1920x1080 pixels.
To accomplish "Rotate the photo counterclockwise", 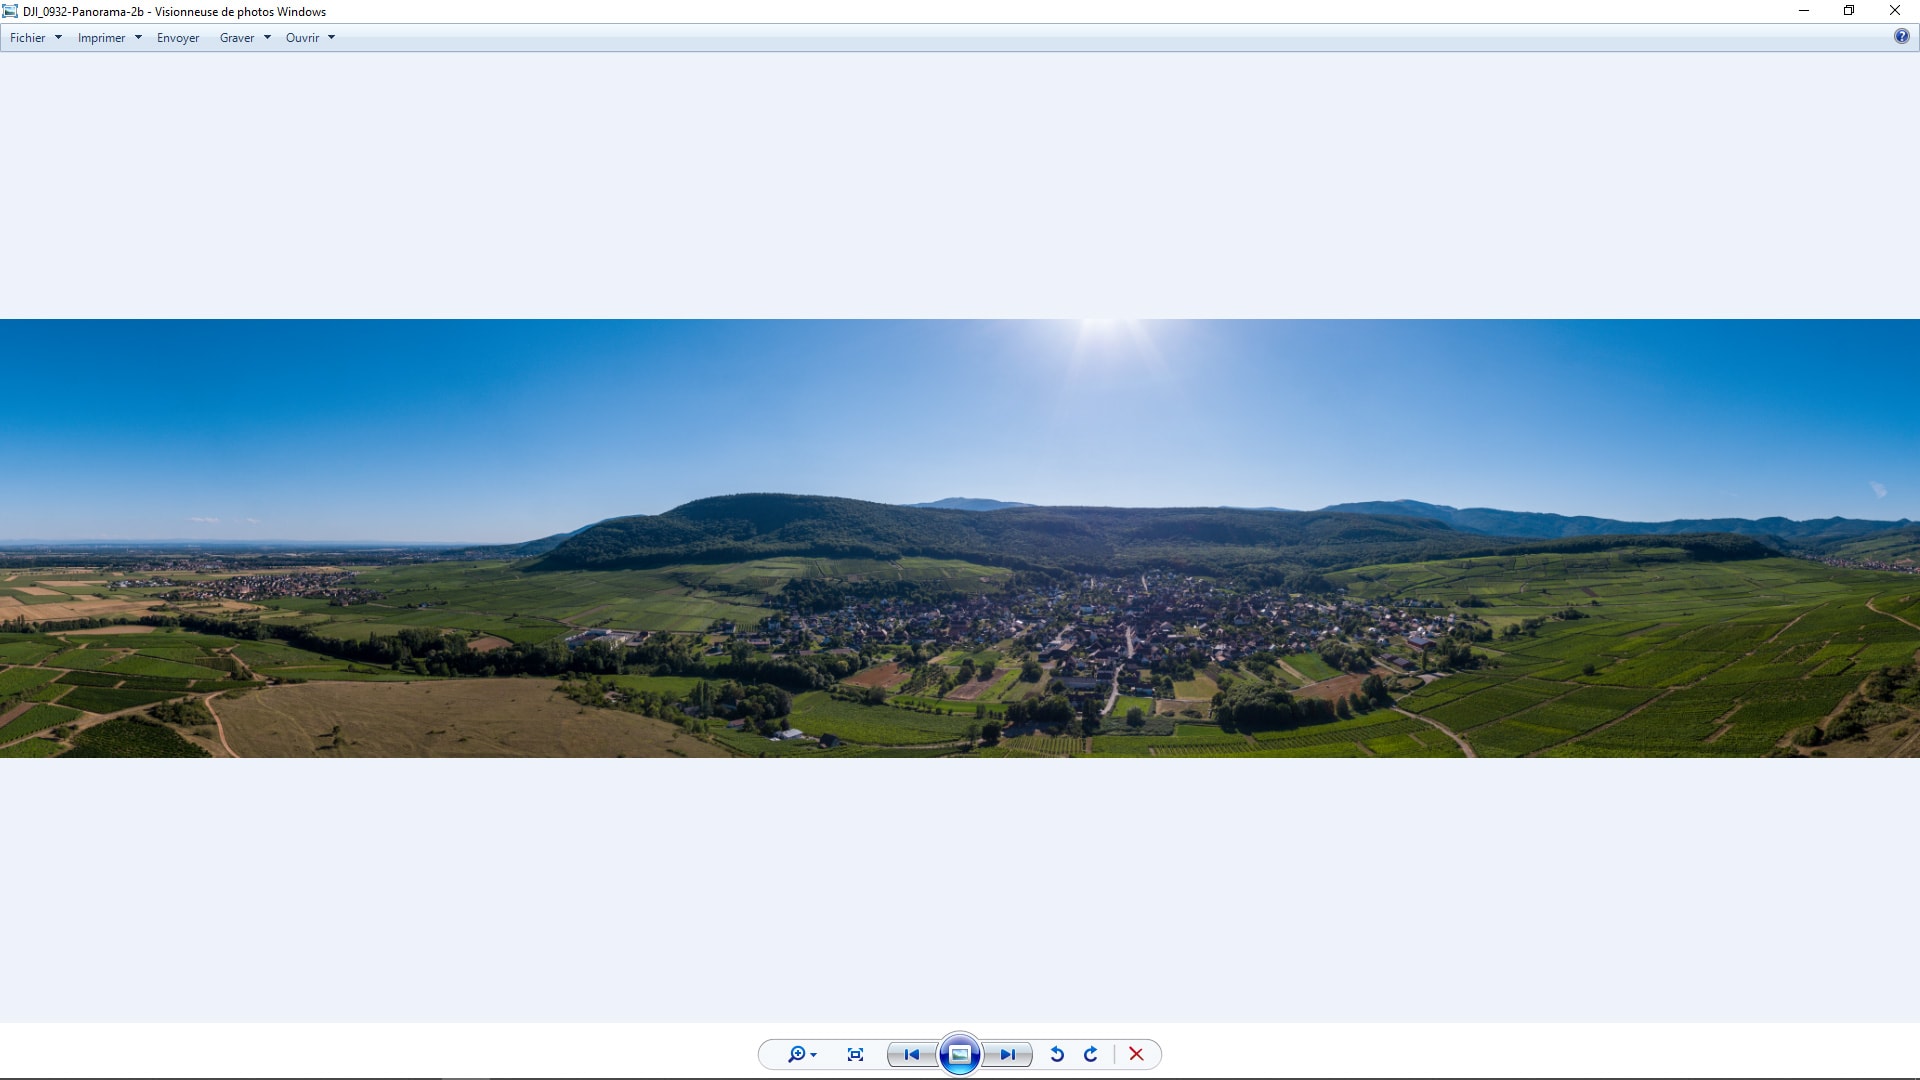I will coord(1057,1054).
